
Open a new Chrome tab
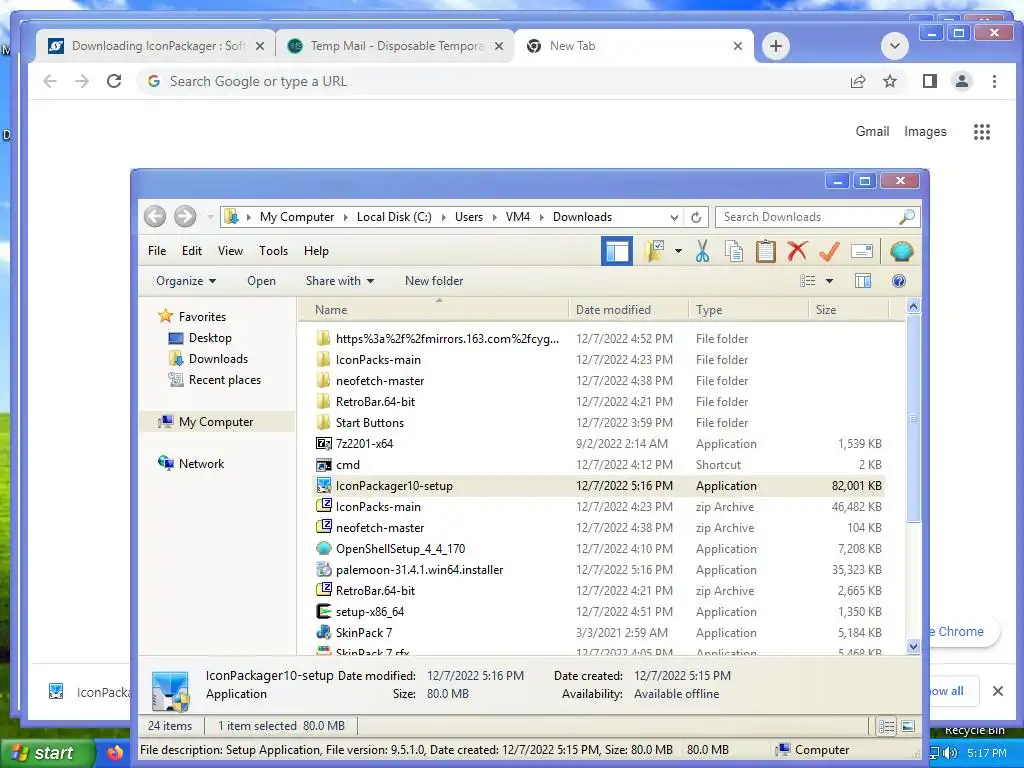click(x=776, y=46)
